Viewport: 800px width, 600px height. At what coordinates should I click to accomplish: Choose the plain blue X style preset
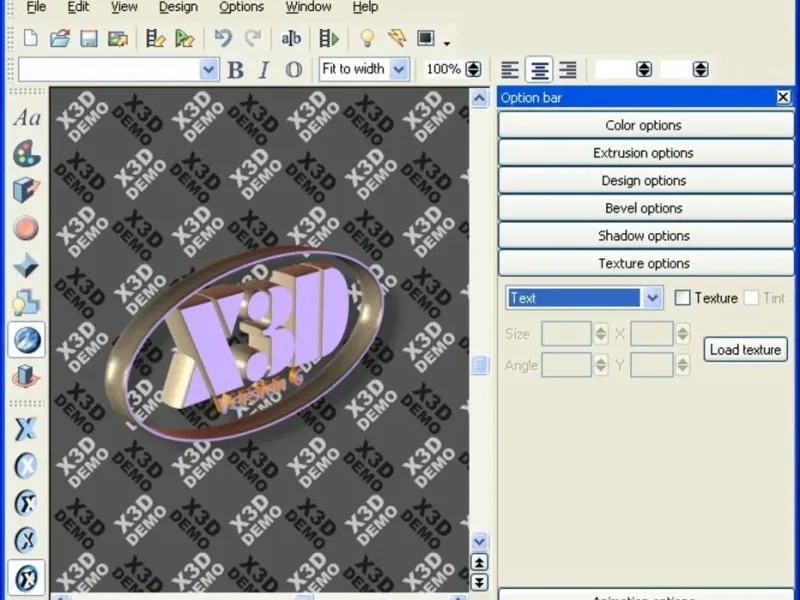[x=27, y=429]
